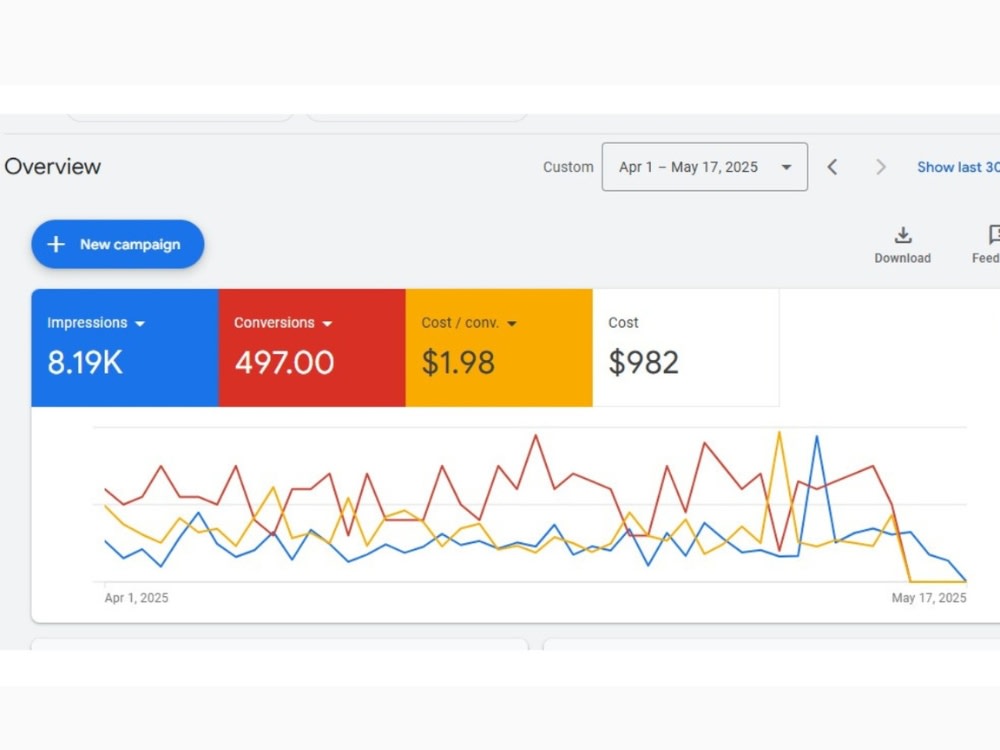Image resolution: width=1000 pixels, height=750 pixels.
Task: Go to the next date period arrow
Action: (x=881, y=167)
